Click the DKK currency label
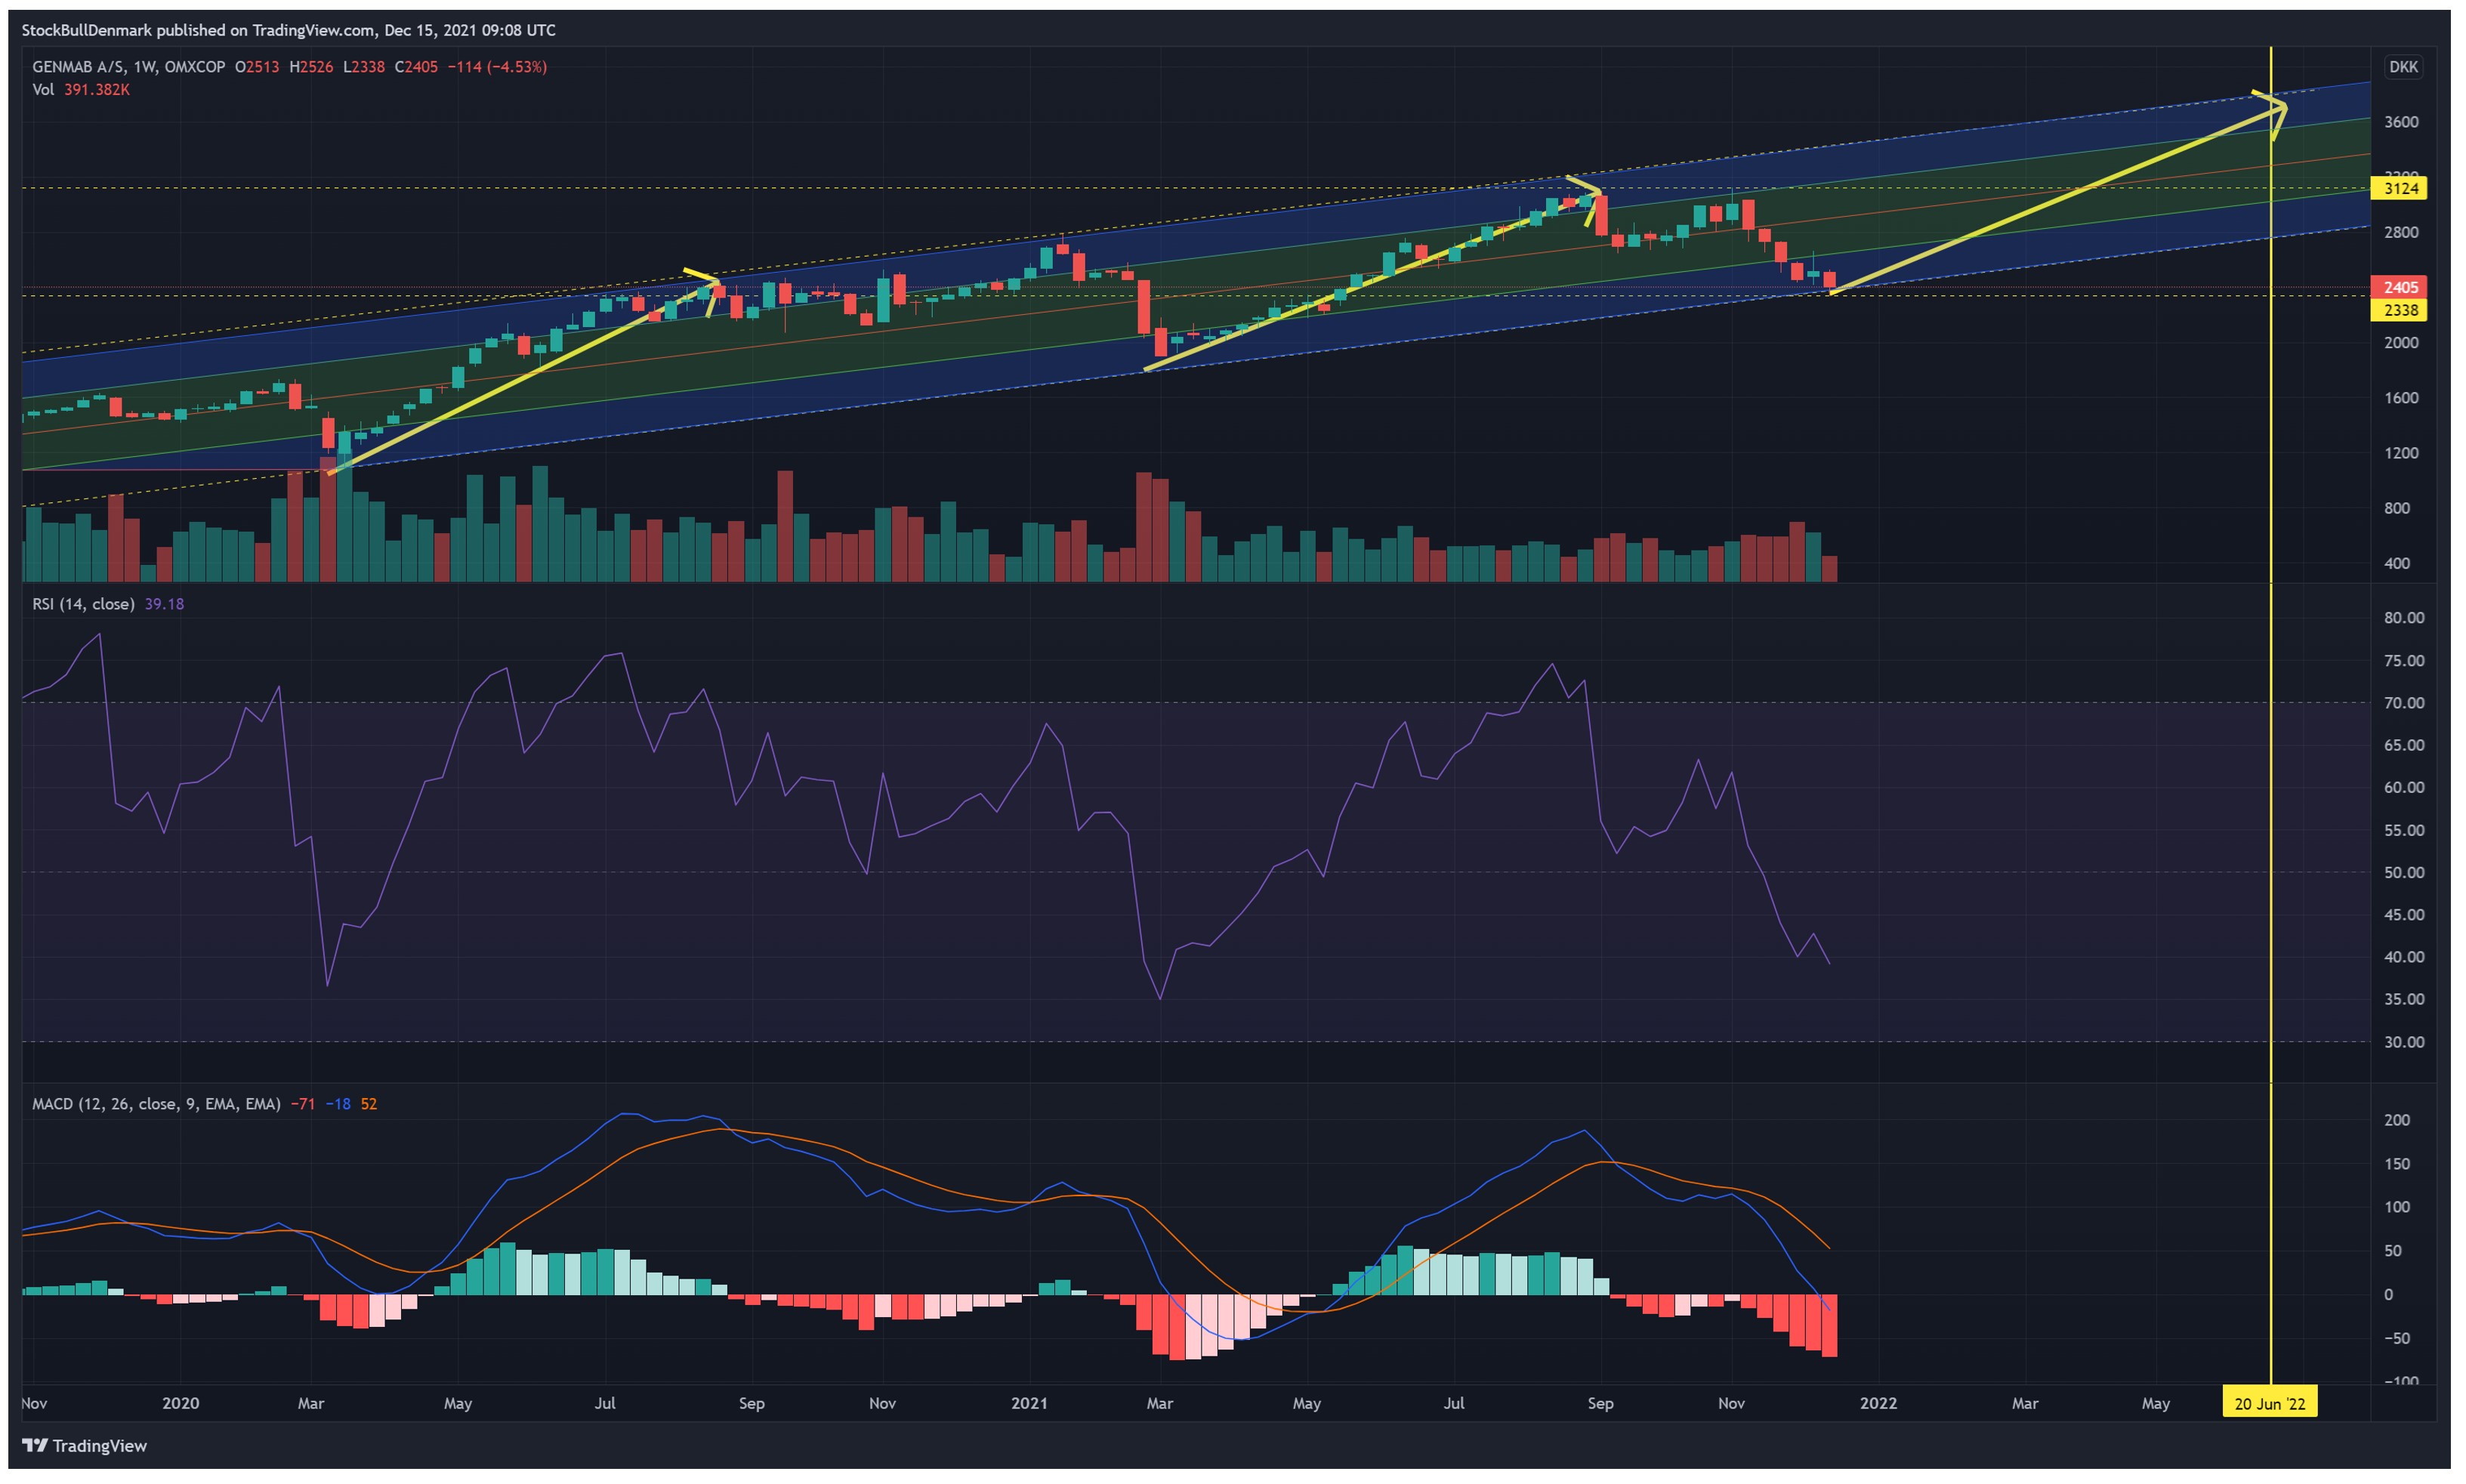This screenshot has height=1484, width=2466. pos(2403,67)
